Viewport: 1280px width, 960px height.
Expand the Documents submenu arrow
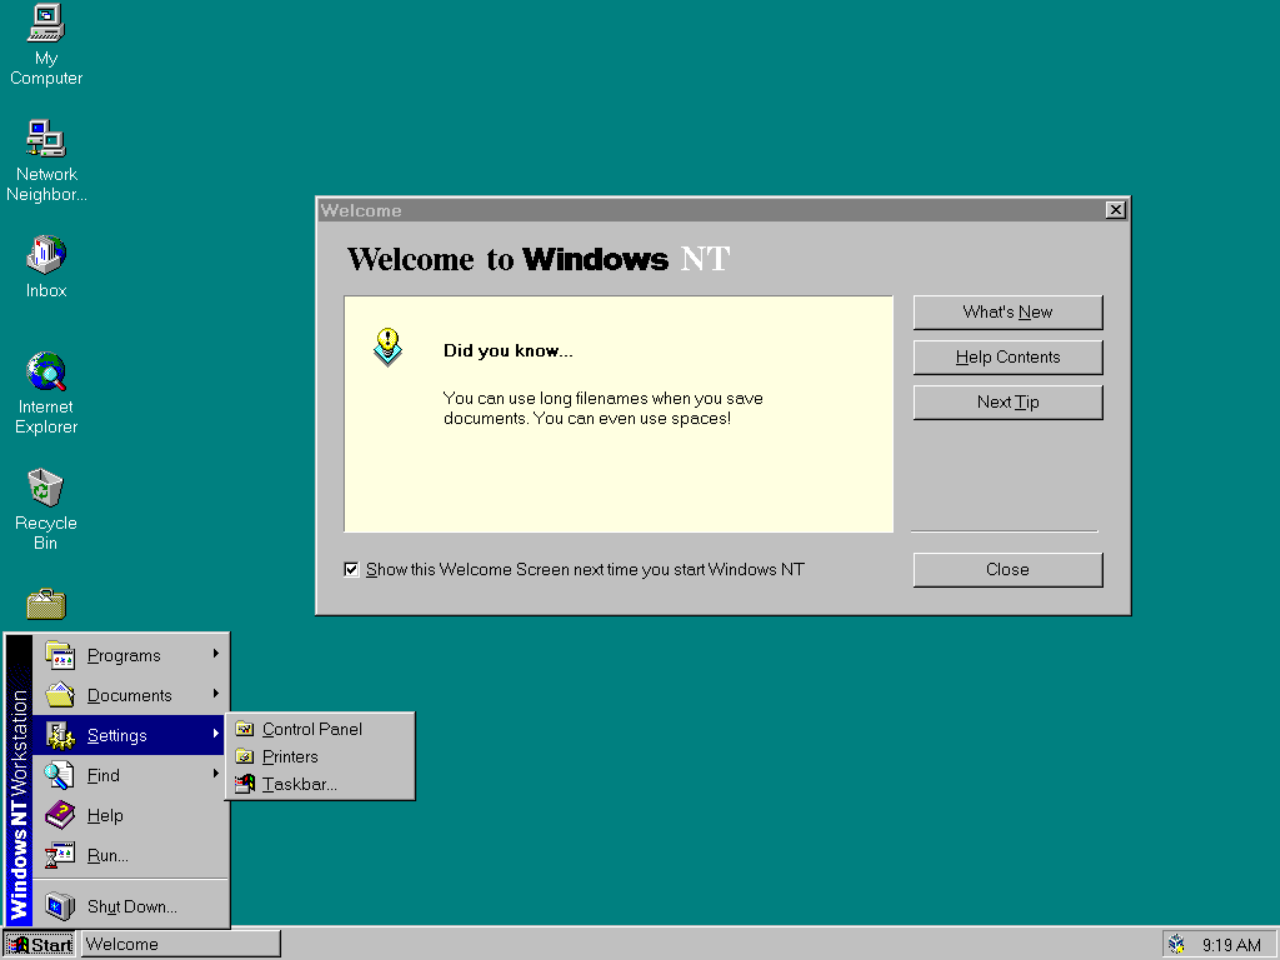[x=215, y=694]
